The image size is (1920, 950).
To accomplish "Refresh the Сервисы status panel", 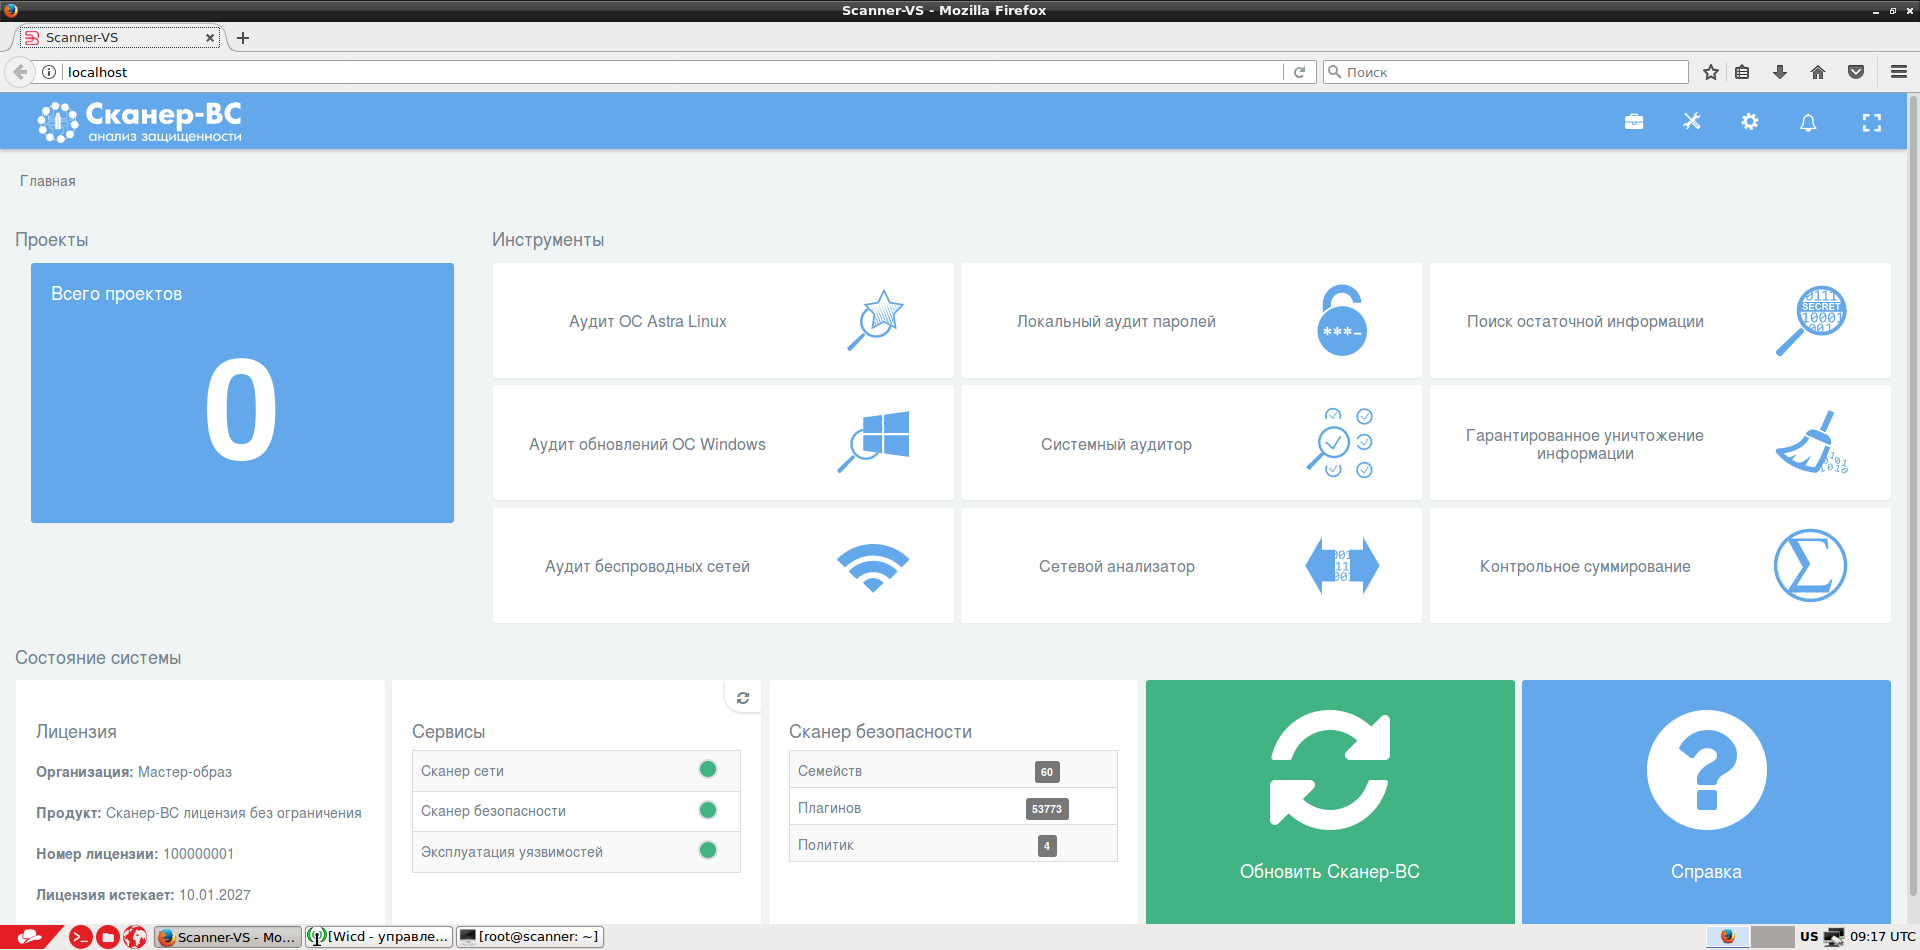I will pos(743,698).
